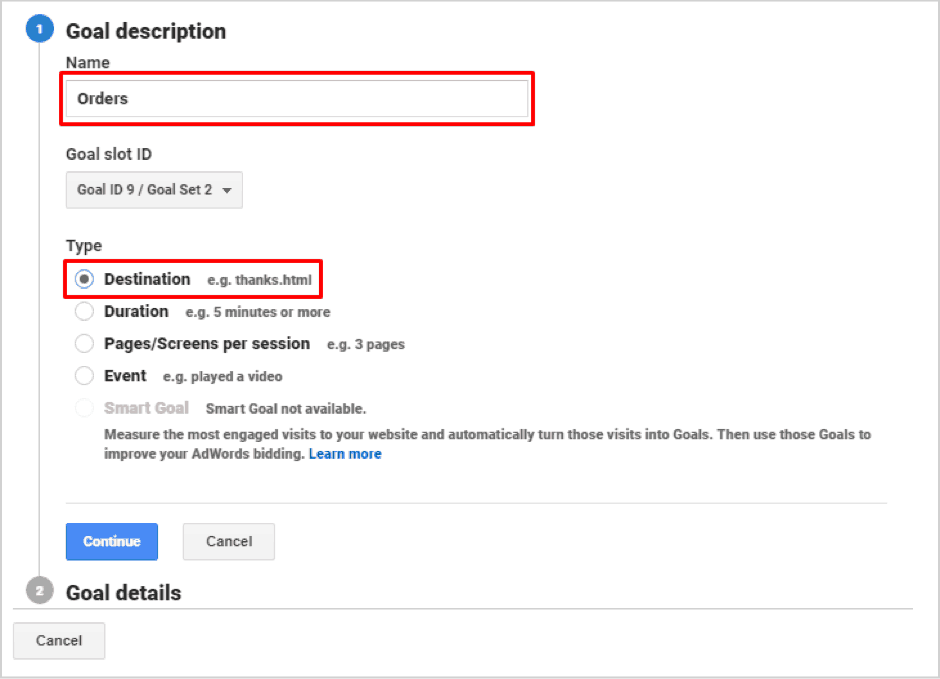Expand the Goal details section heading
Image resolution: width=940 pixels, height=679 pixels.
click(x=123, y=593)
